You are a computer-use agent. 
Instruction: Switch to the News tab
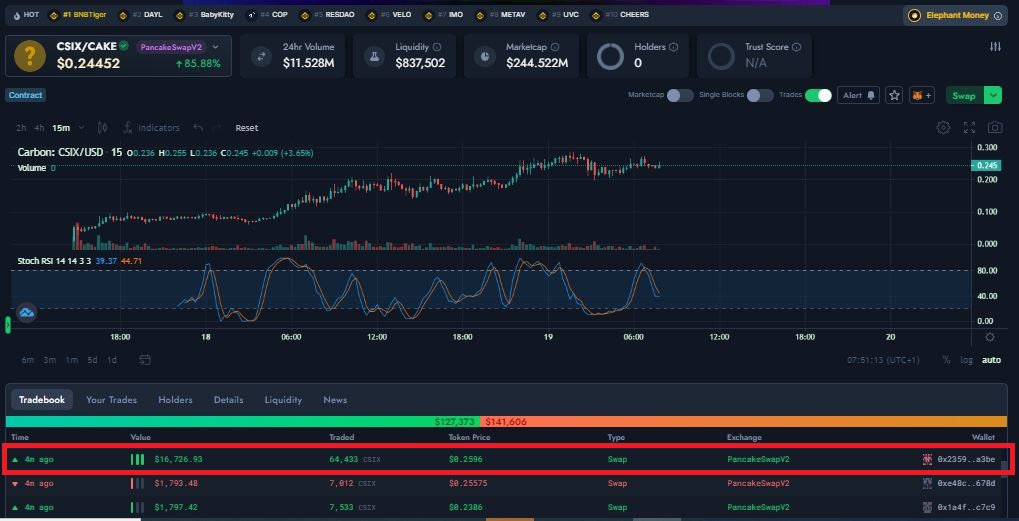coord(335,400)
